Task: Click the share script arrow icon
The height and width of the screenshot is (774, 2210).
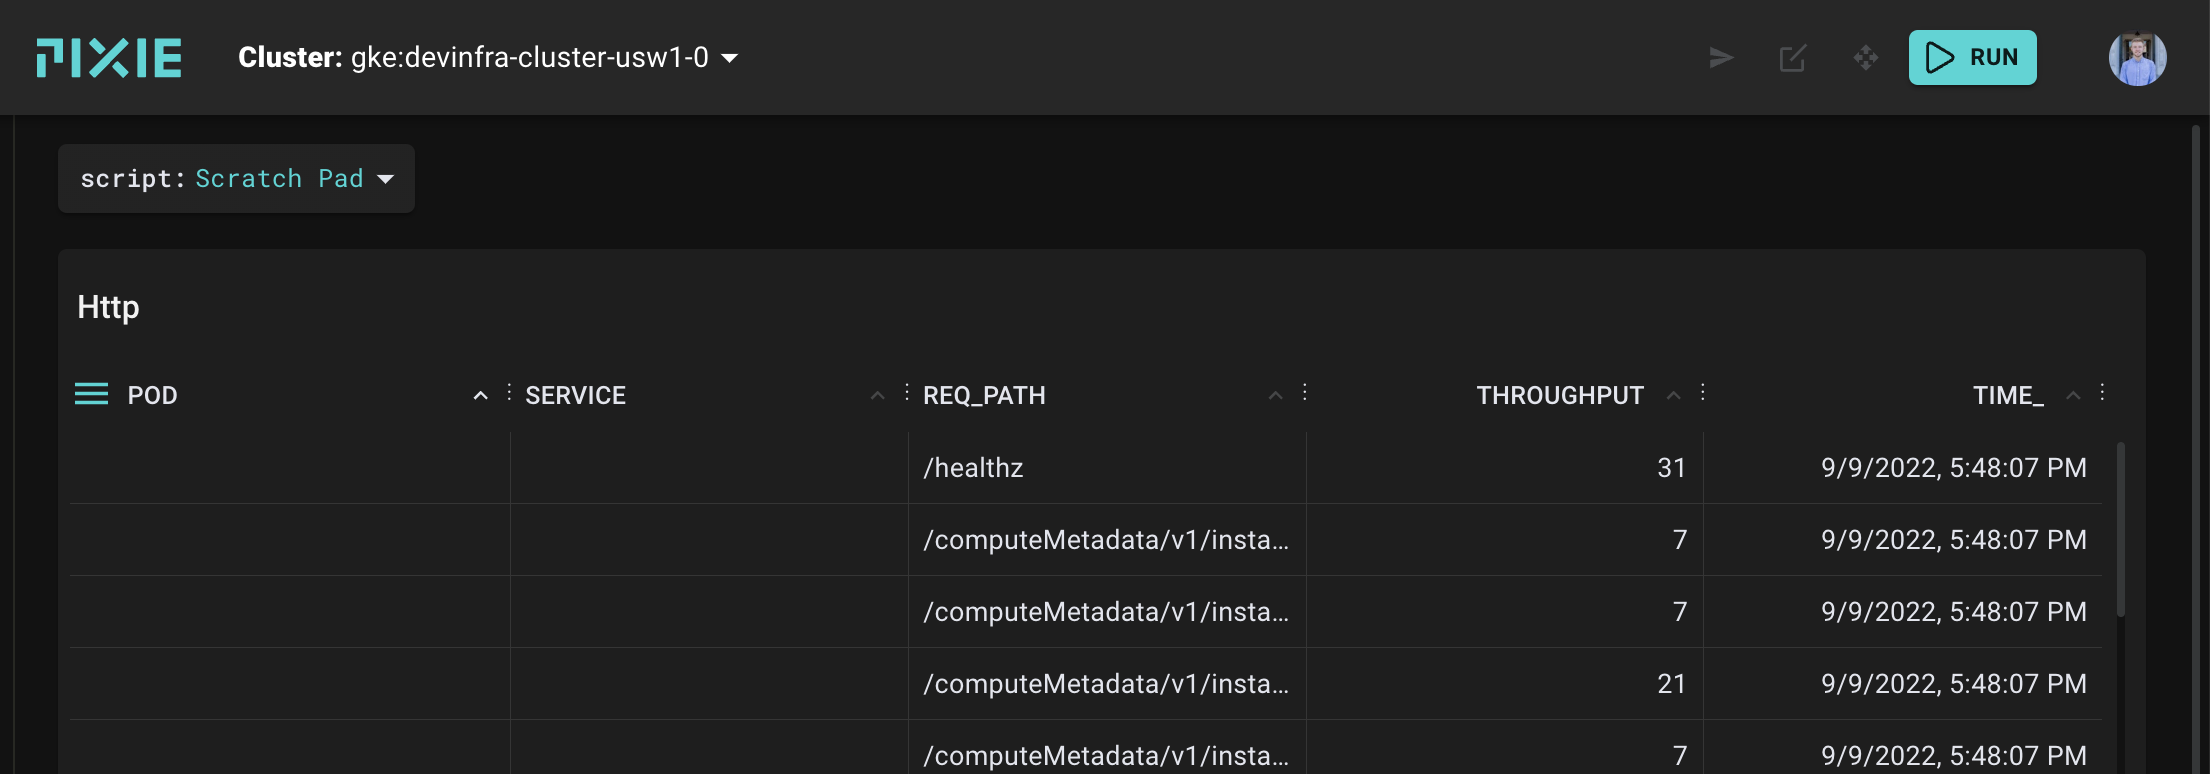Action: (x=1721, y=58)
